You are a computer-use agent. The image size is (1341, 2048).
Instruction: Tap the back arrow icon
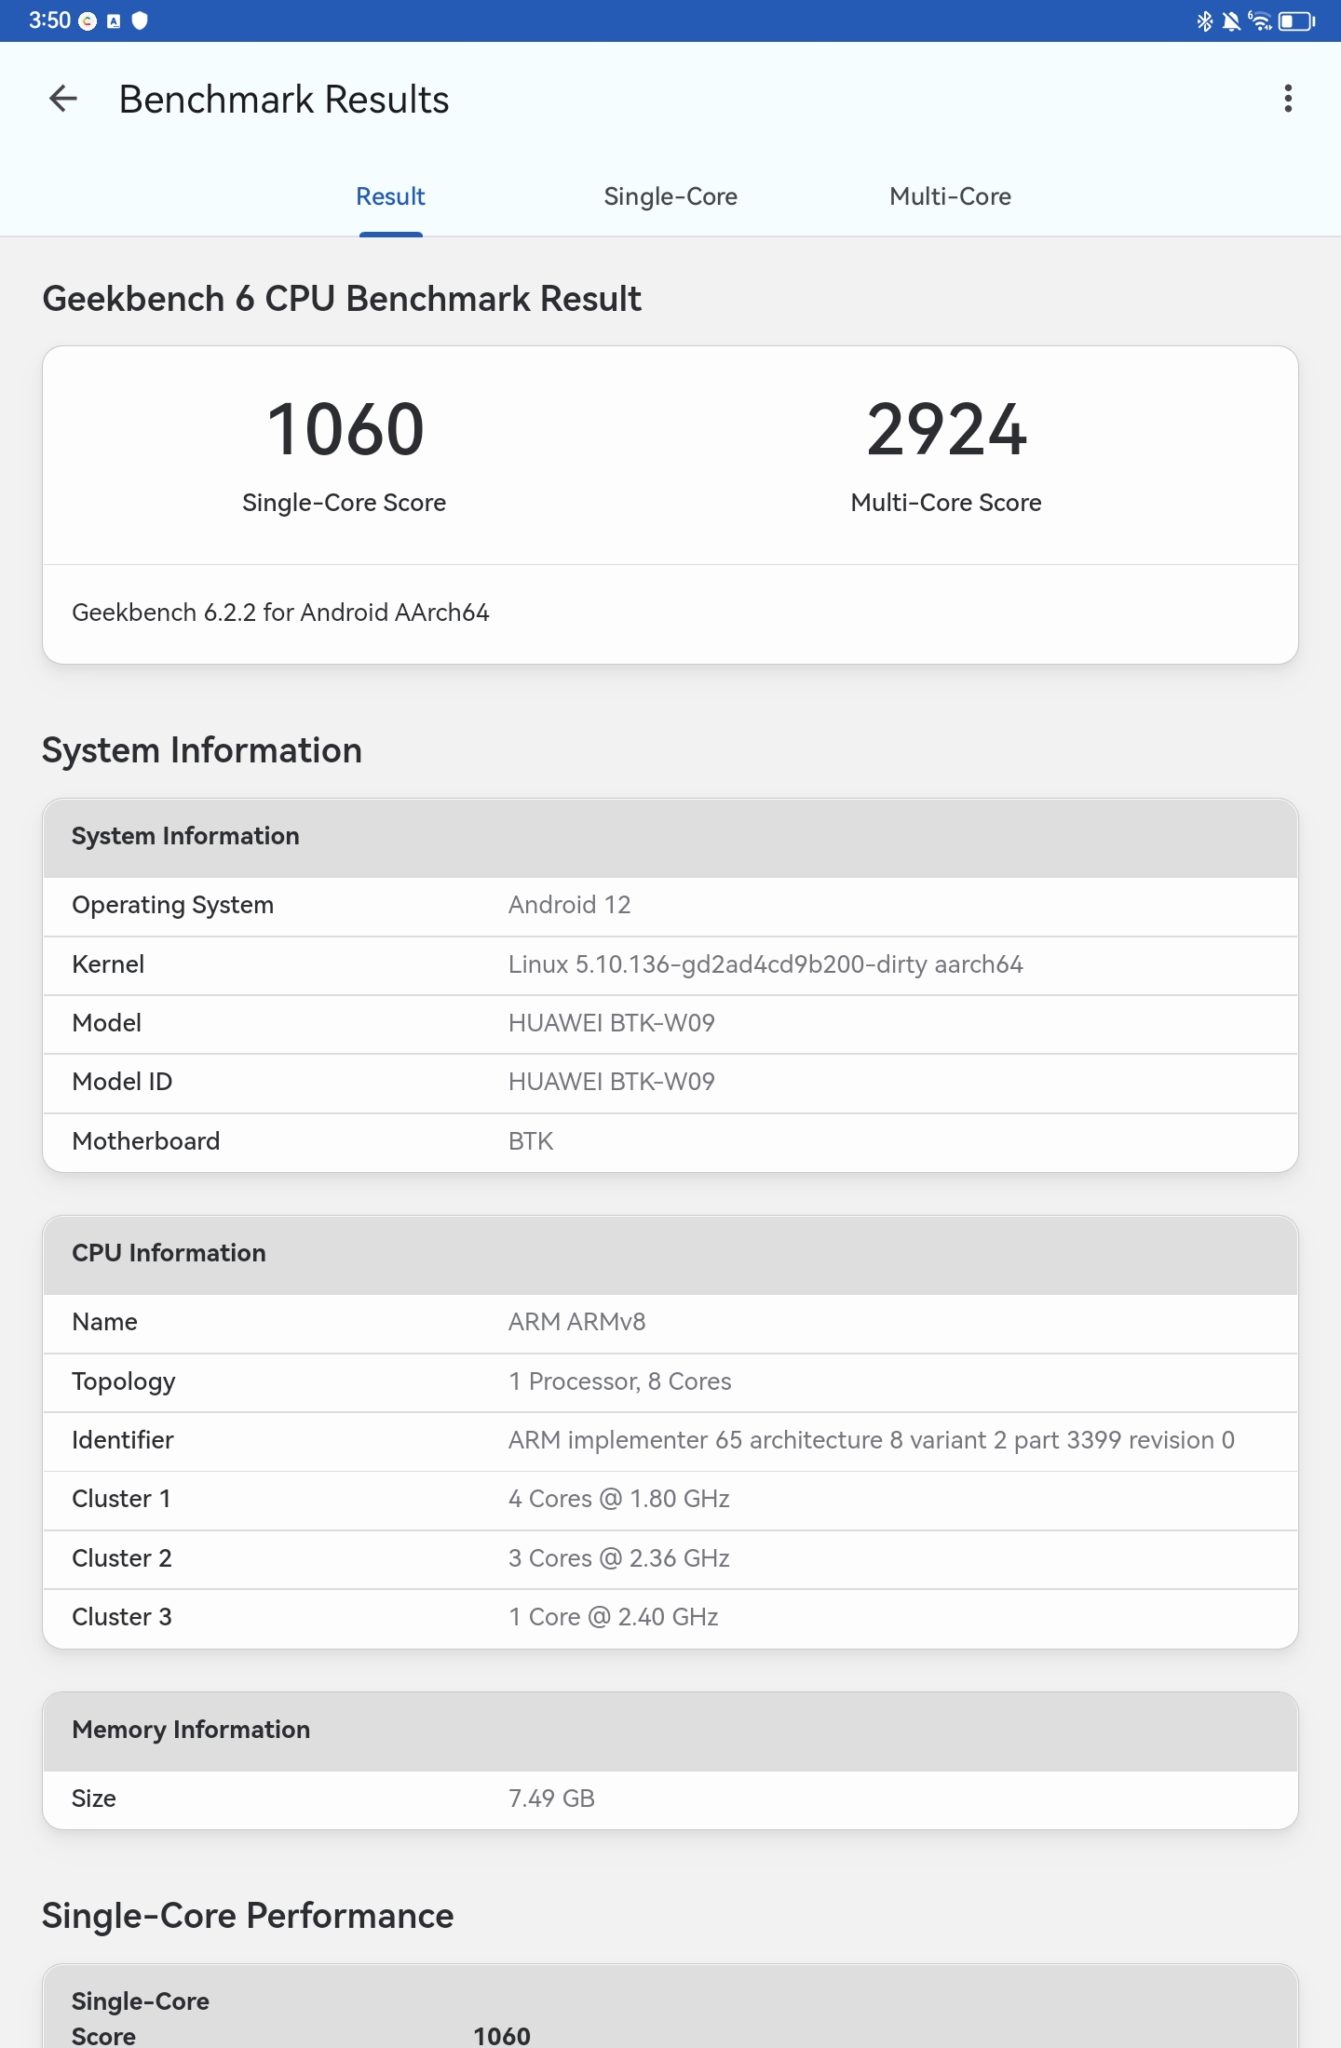[x=63, y=99]
